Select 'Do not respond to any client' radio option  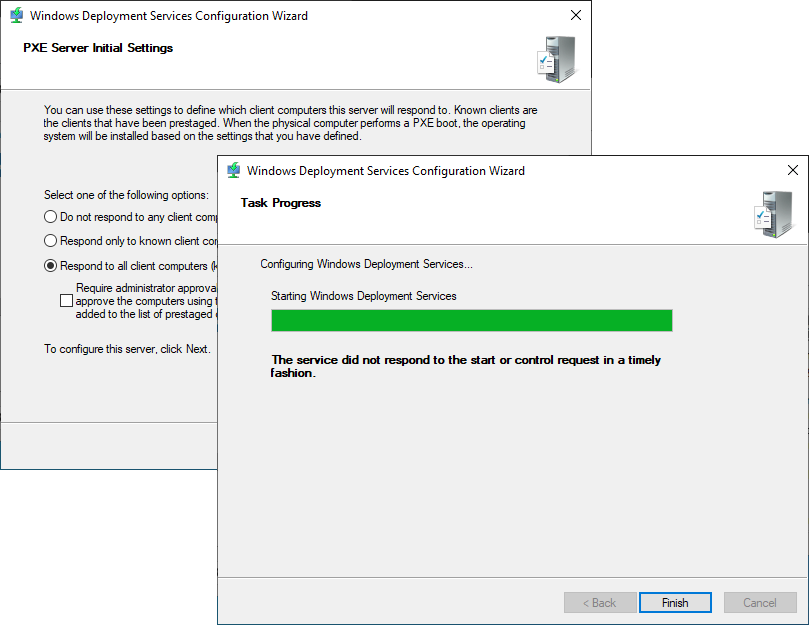point(50,217)
